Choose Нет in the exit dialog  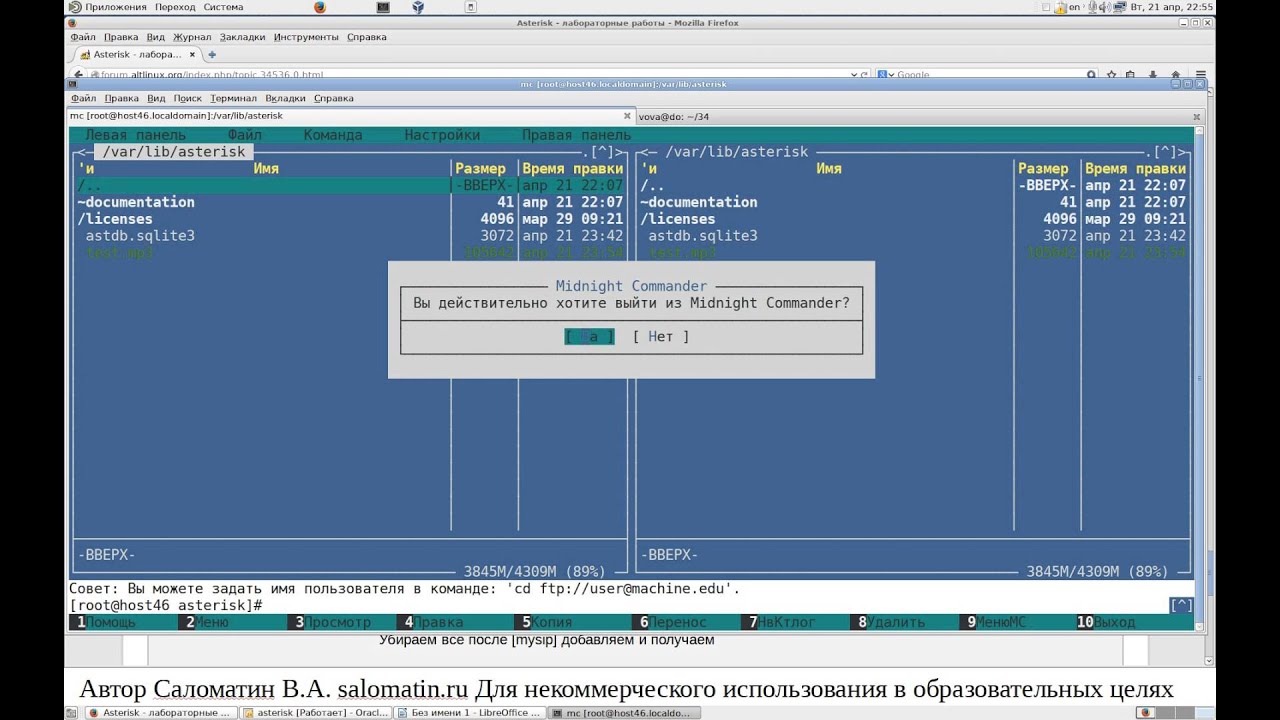[x=661, y=337]
